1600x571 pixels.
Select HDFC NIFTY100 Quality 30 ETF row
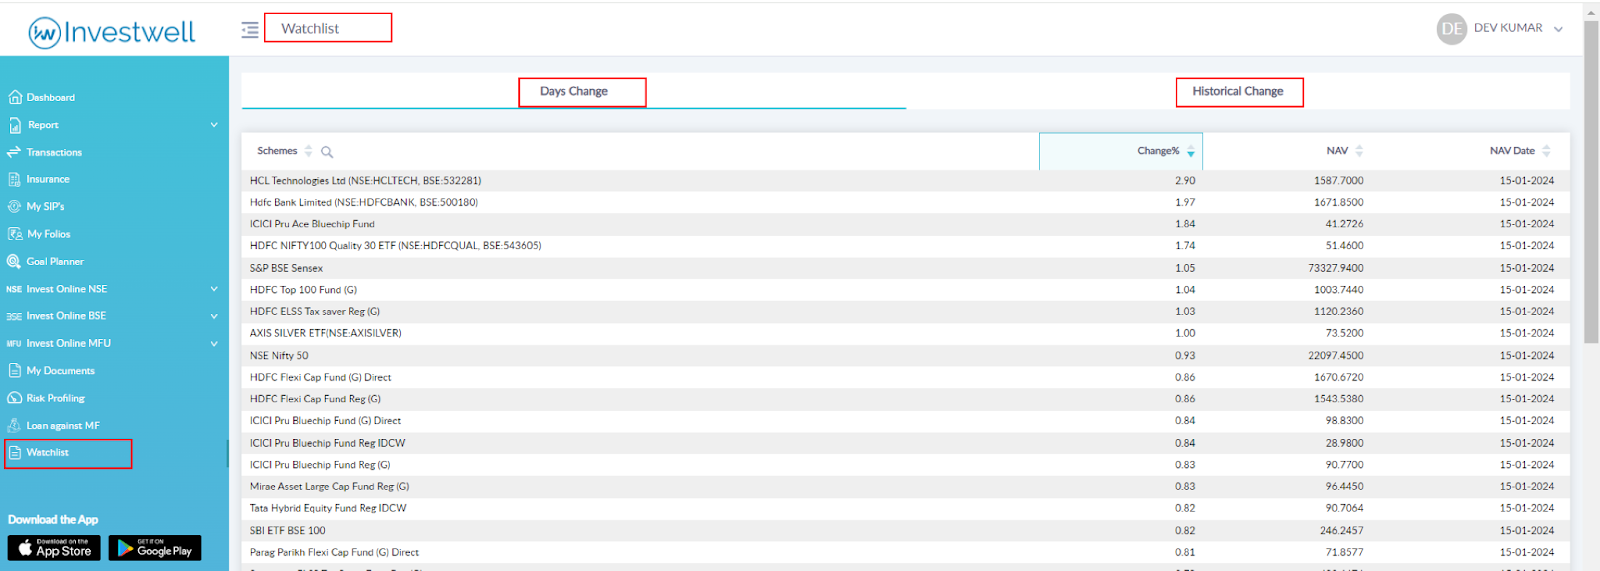[x=905, y=246]
